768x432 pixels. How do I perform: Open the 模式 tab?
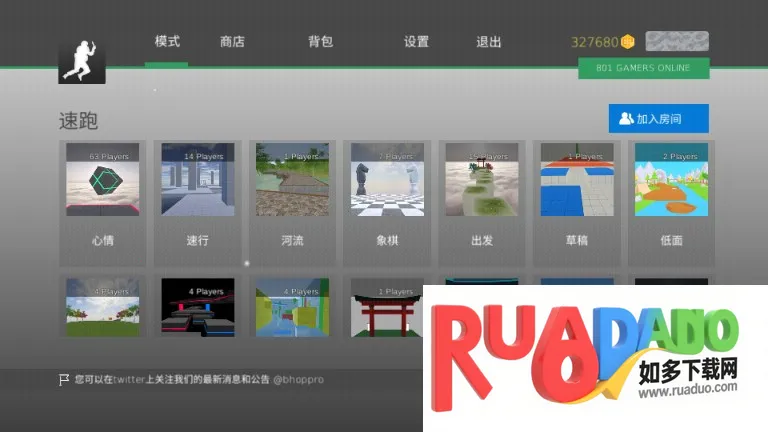click(x=167, y=42)
